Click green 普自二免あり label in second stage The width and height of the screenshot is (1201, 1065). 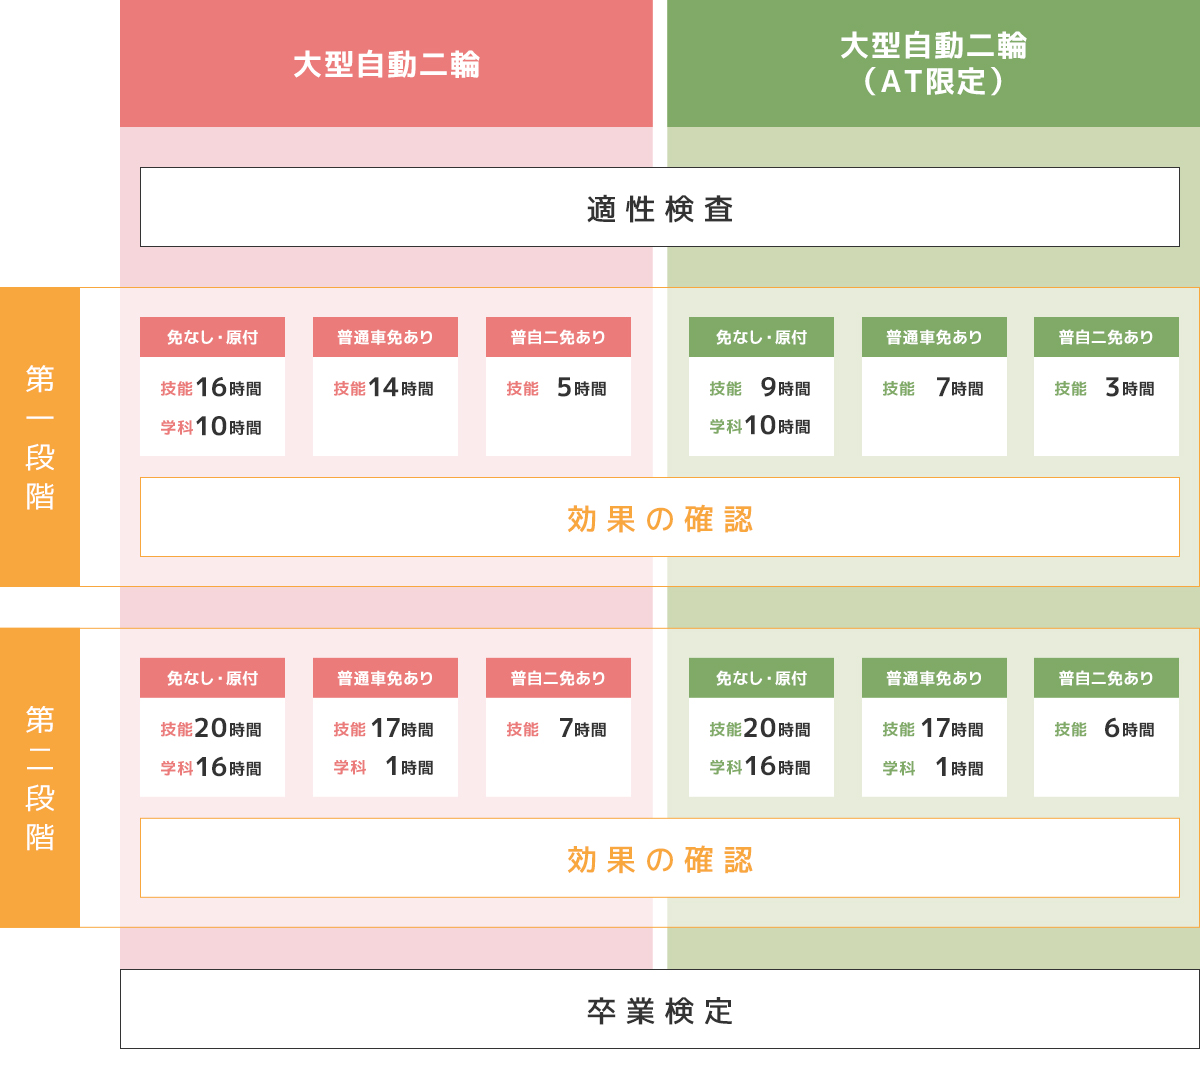click(1106, 678)
